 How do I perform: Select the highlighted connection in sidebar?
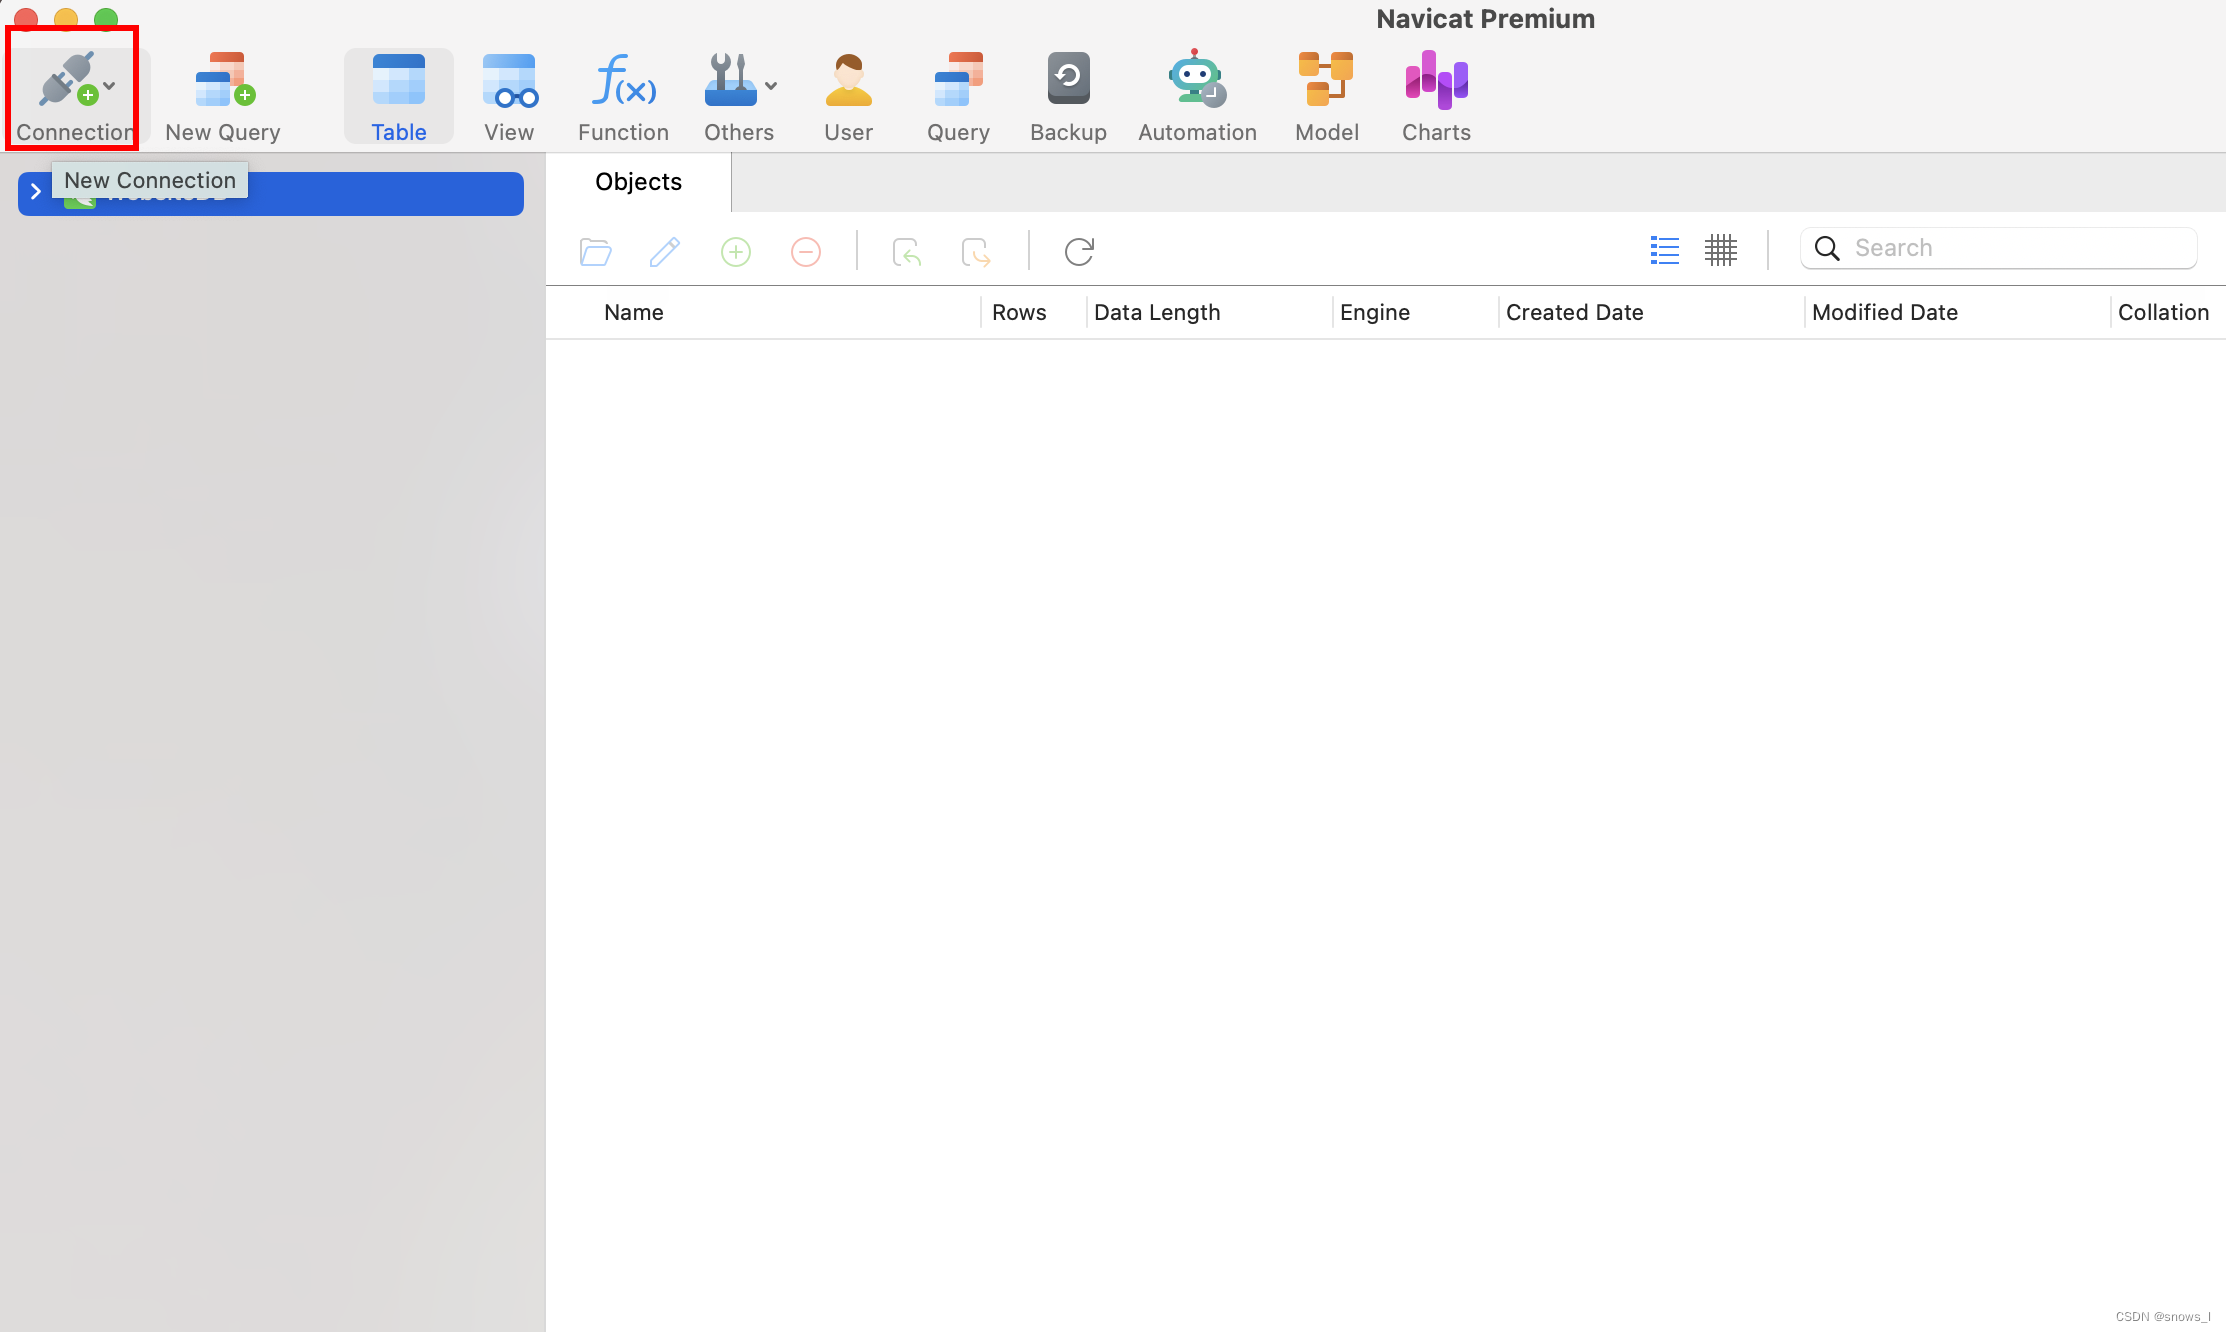click(271, 193)
